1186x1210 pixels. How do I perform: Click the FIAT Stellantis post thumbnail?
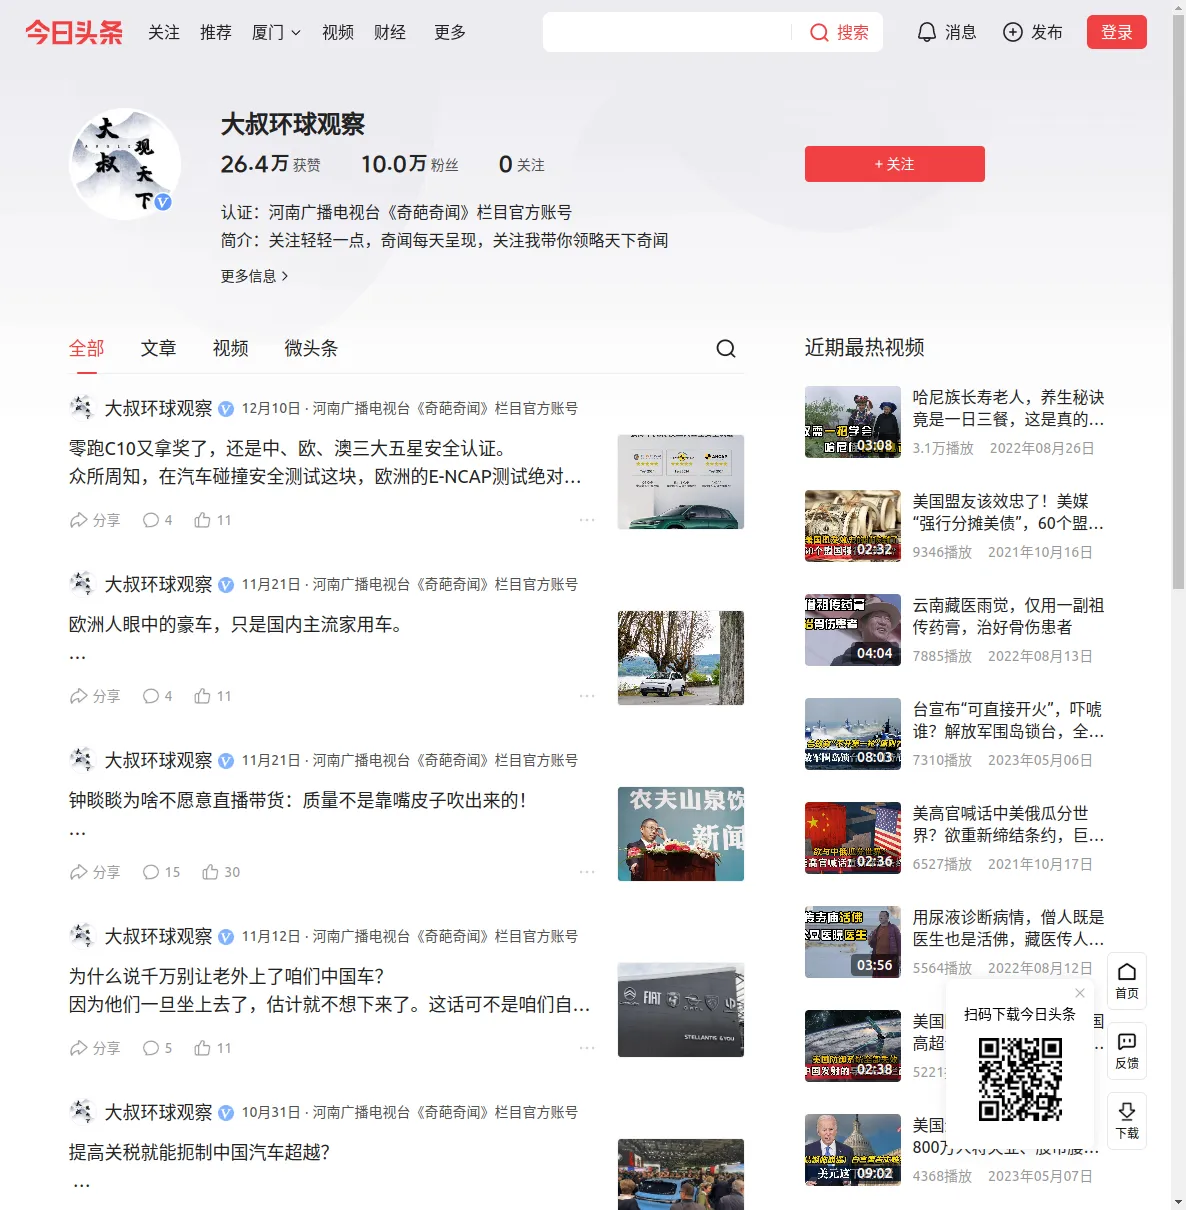click(681, 1010)
